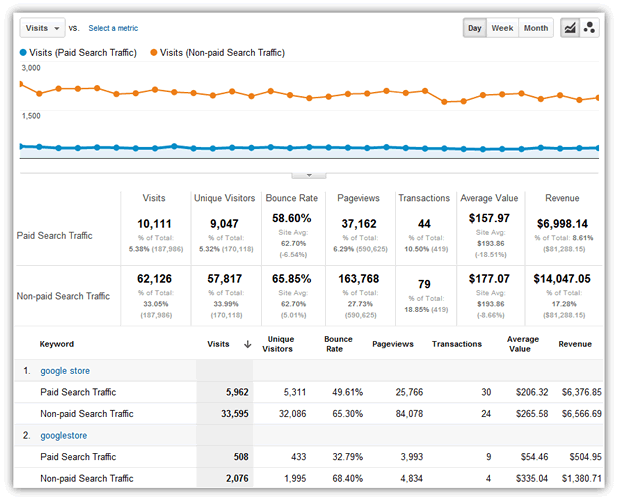Select the Week interval toggle
Viewport: 620px width, 502px height.
coord(503,28)
